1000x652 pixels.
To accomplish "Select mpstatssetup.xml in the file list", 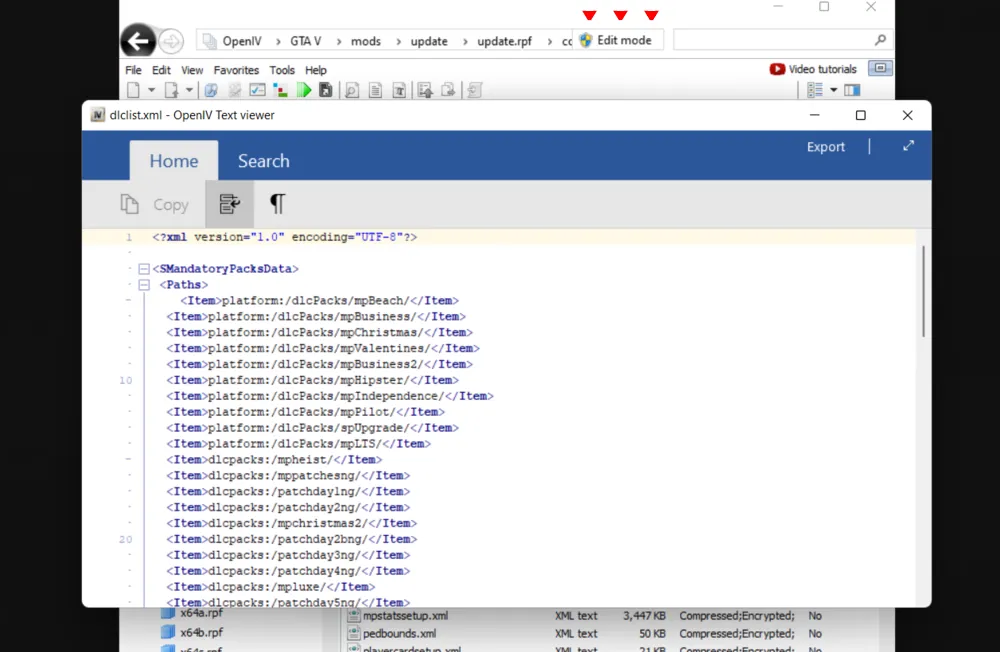I will 397,616.
